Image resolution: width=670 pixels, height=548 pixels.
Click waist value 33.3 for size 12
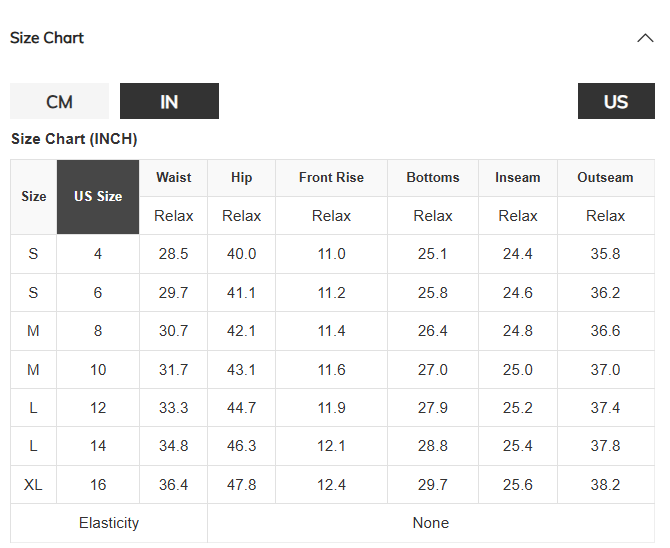click(173, 408)
